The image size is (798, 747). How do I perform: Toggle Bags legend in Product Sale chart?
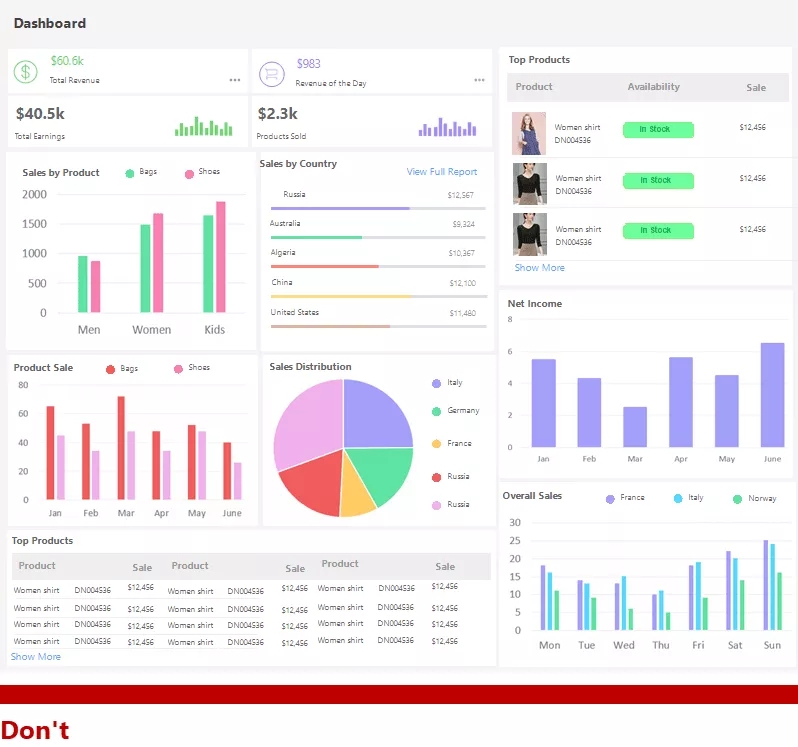tap(122, 368)
